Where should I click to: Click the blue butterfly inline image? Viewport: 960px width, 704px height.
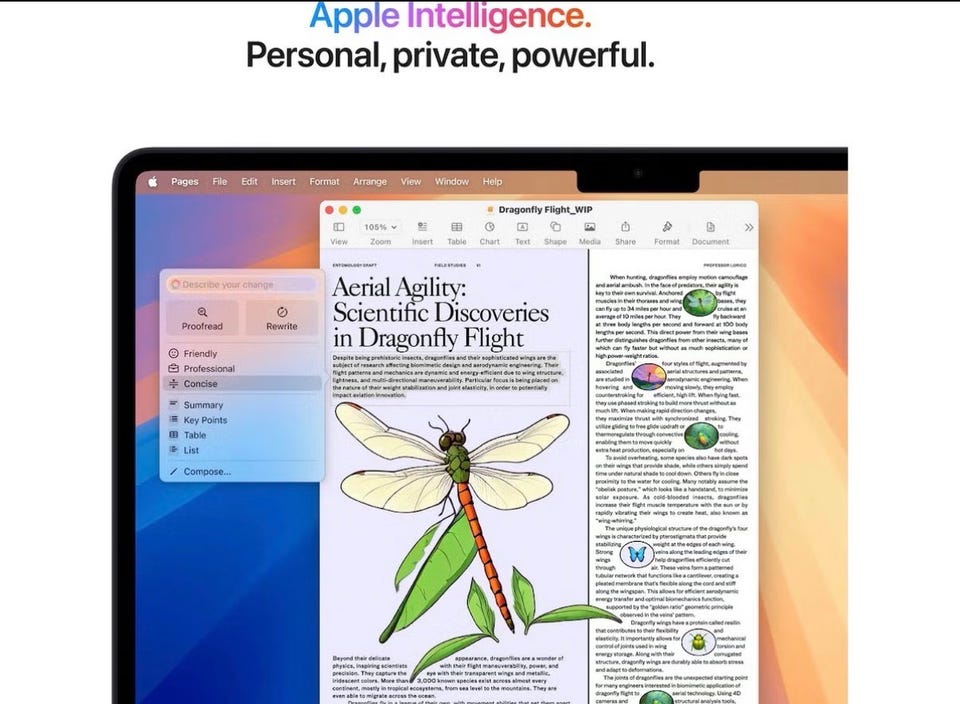(637, 555)
